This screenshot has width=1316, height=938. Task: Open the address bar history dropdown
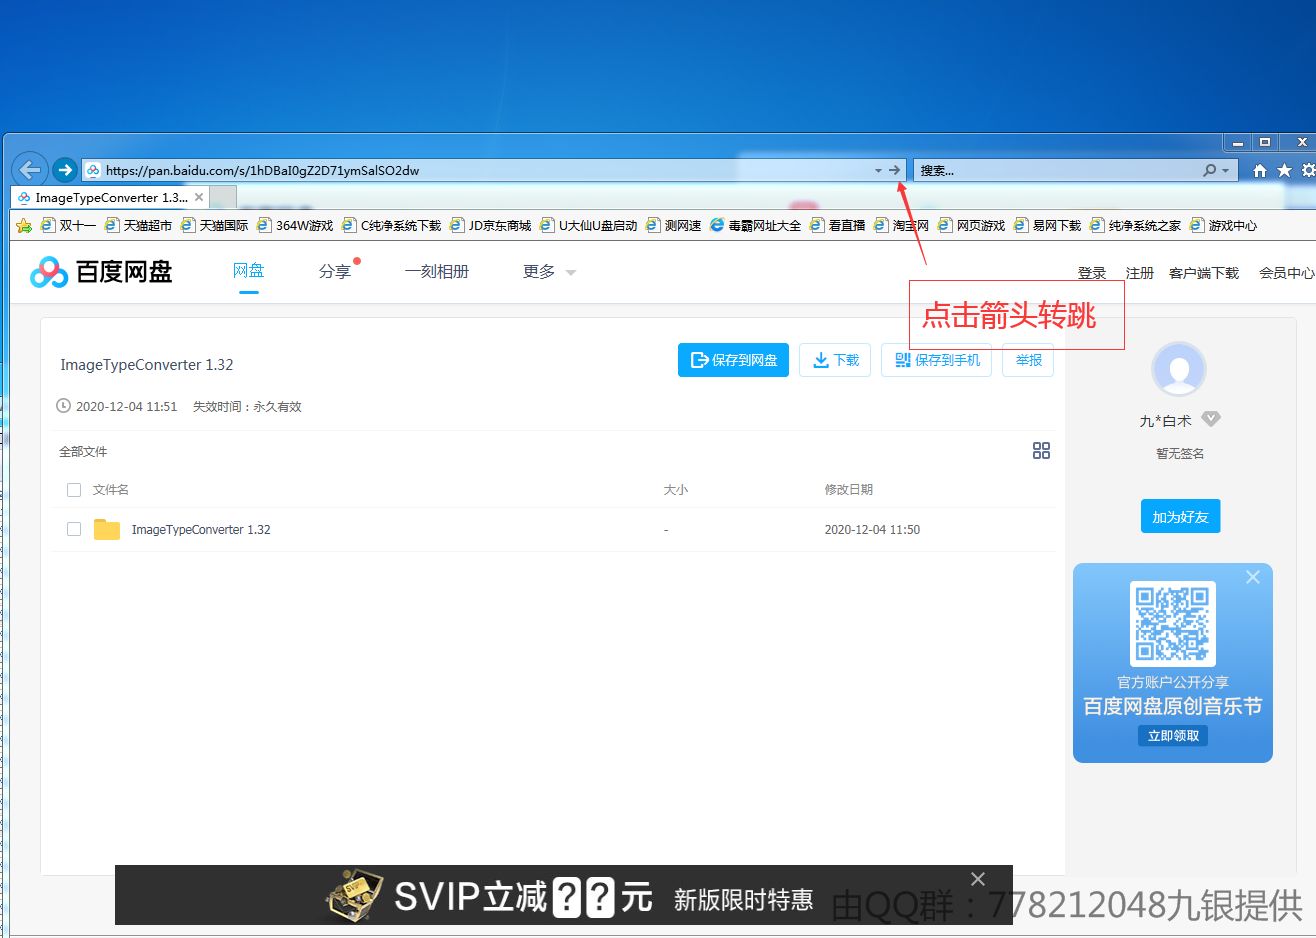[x=878, y=171]
